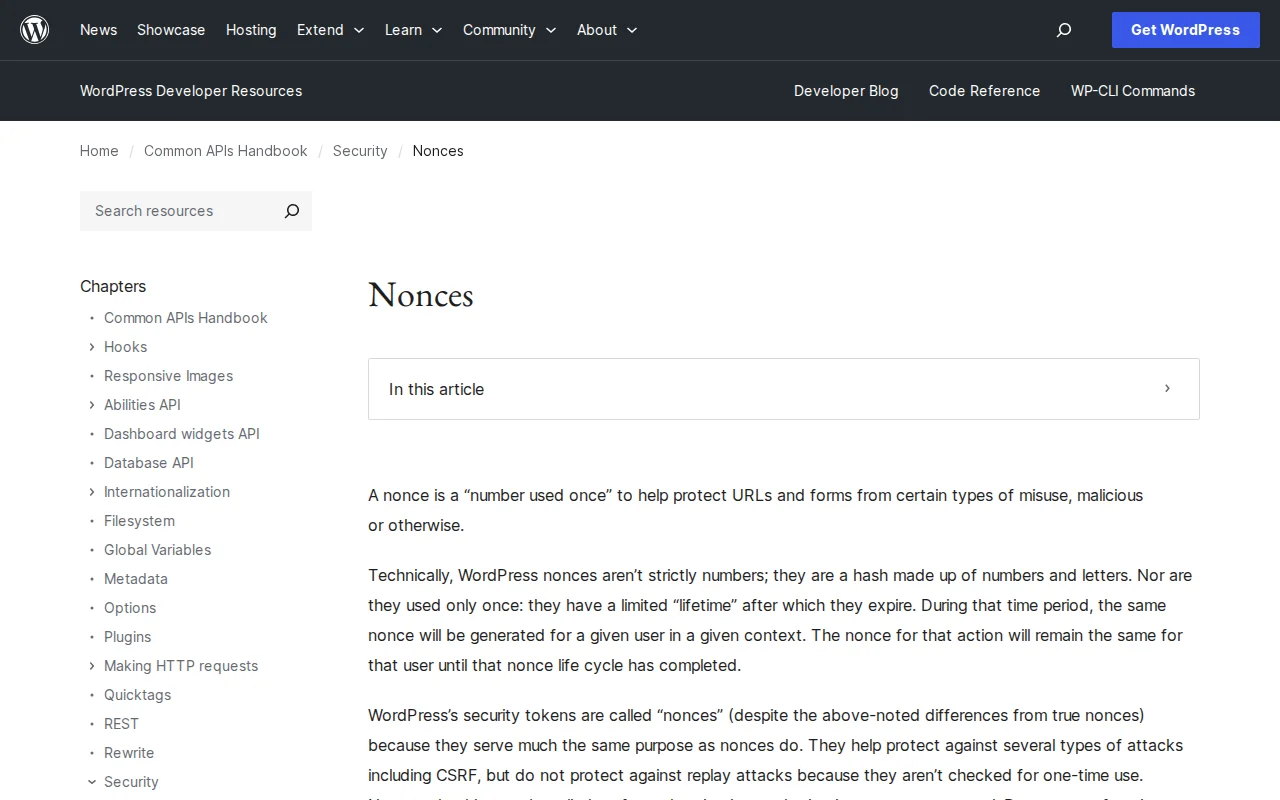The image size is (1280, 800).
Task: Expand the 'In this article' section
Action: coord(1166,389)
